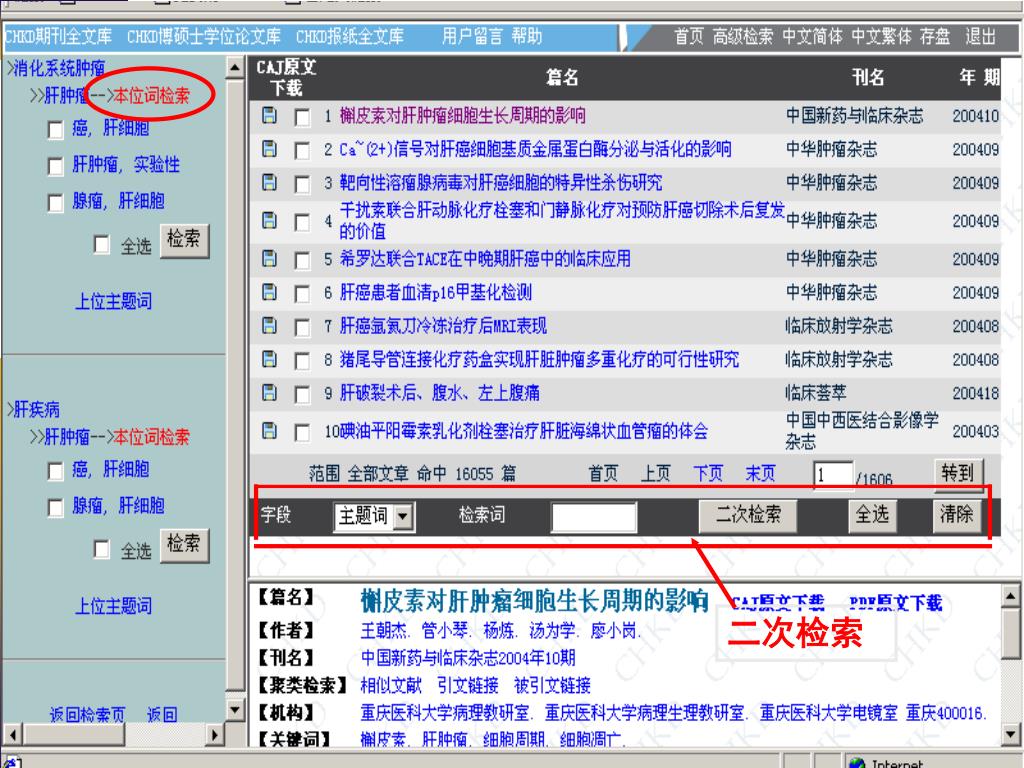Click PDF原文下载 link
1024x768 pixels.
(895, 603)
